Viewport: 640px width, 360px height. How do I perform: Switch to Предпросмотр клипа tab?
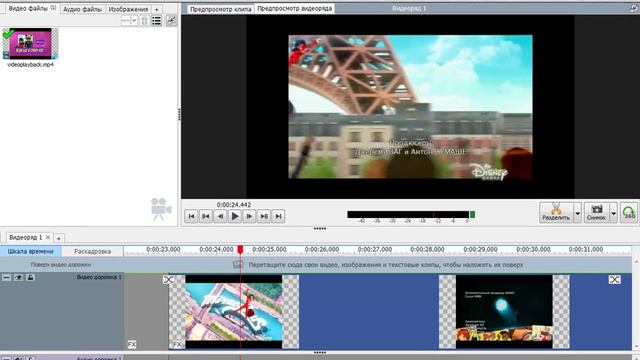[220, 9]
